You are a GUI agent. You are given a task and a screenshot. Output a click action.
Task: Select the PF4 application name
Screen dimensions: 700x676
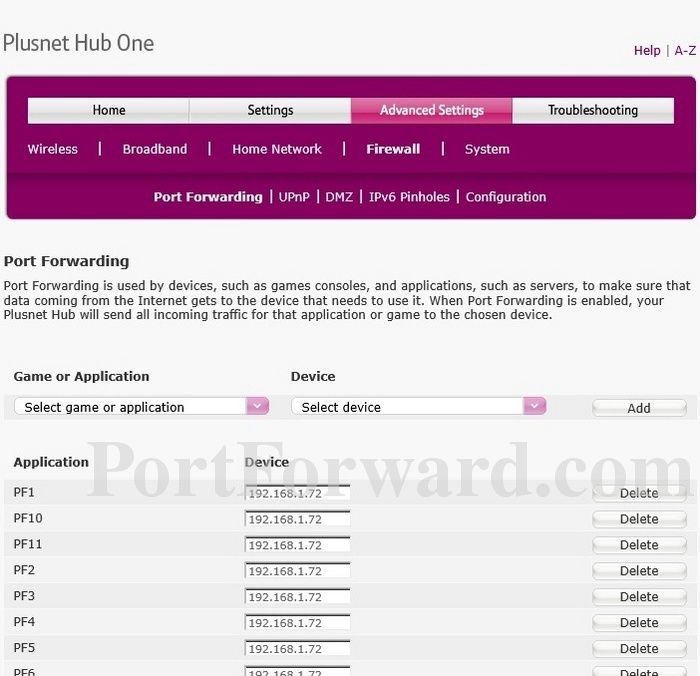(x=24, y=622)
